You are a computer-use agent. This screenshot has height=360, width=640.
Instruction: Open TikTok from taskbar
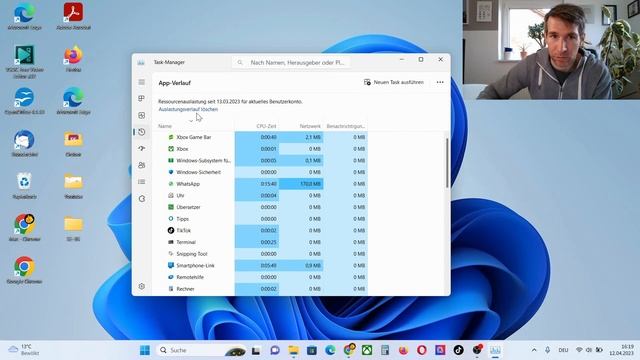(x=458, y=350)
